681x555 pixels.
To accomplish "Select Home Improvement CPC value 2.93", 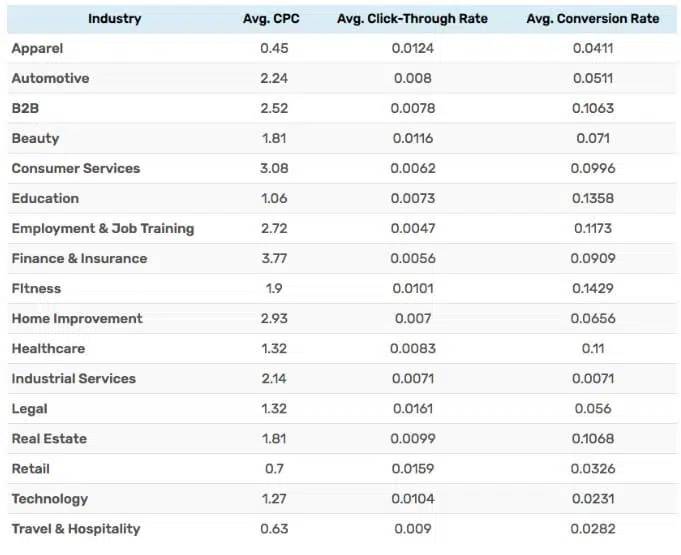I will [x=273, y=319].
